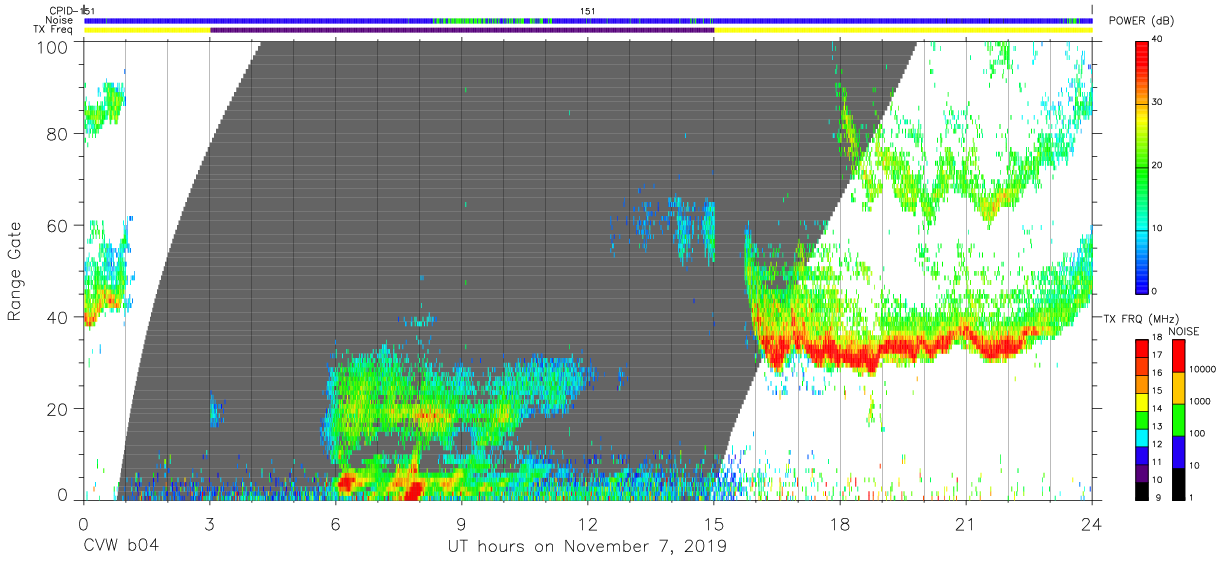Viewport: 1228px width, 567px height.
Task: Click Range Gate tick label '60'
Action: click(57, 226)
